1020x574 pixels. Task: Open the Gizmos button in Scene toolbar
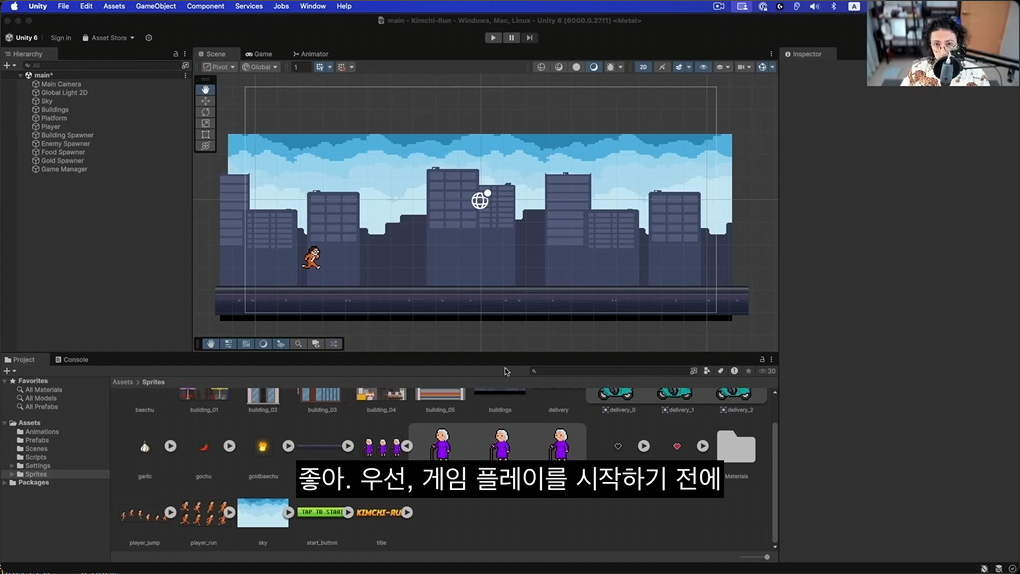(762, 67)
